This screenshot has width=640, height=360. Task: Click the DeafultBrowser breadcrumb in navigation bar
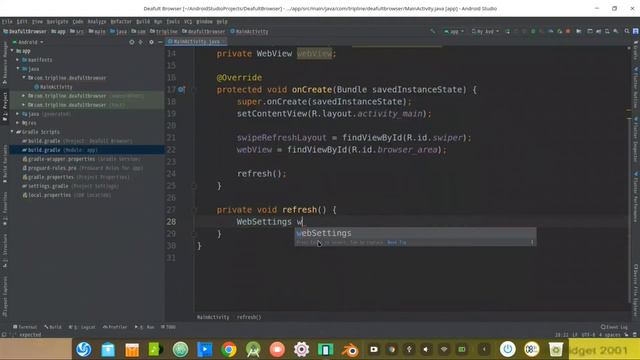coord(24,31)
